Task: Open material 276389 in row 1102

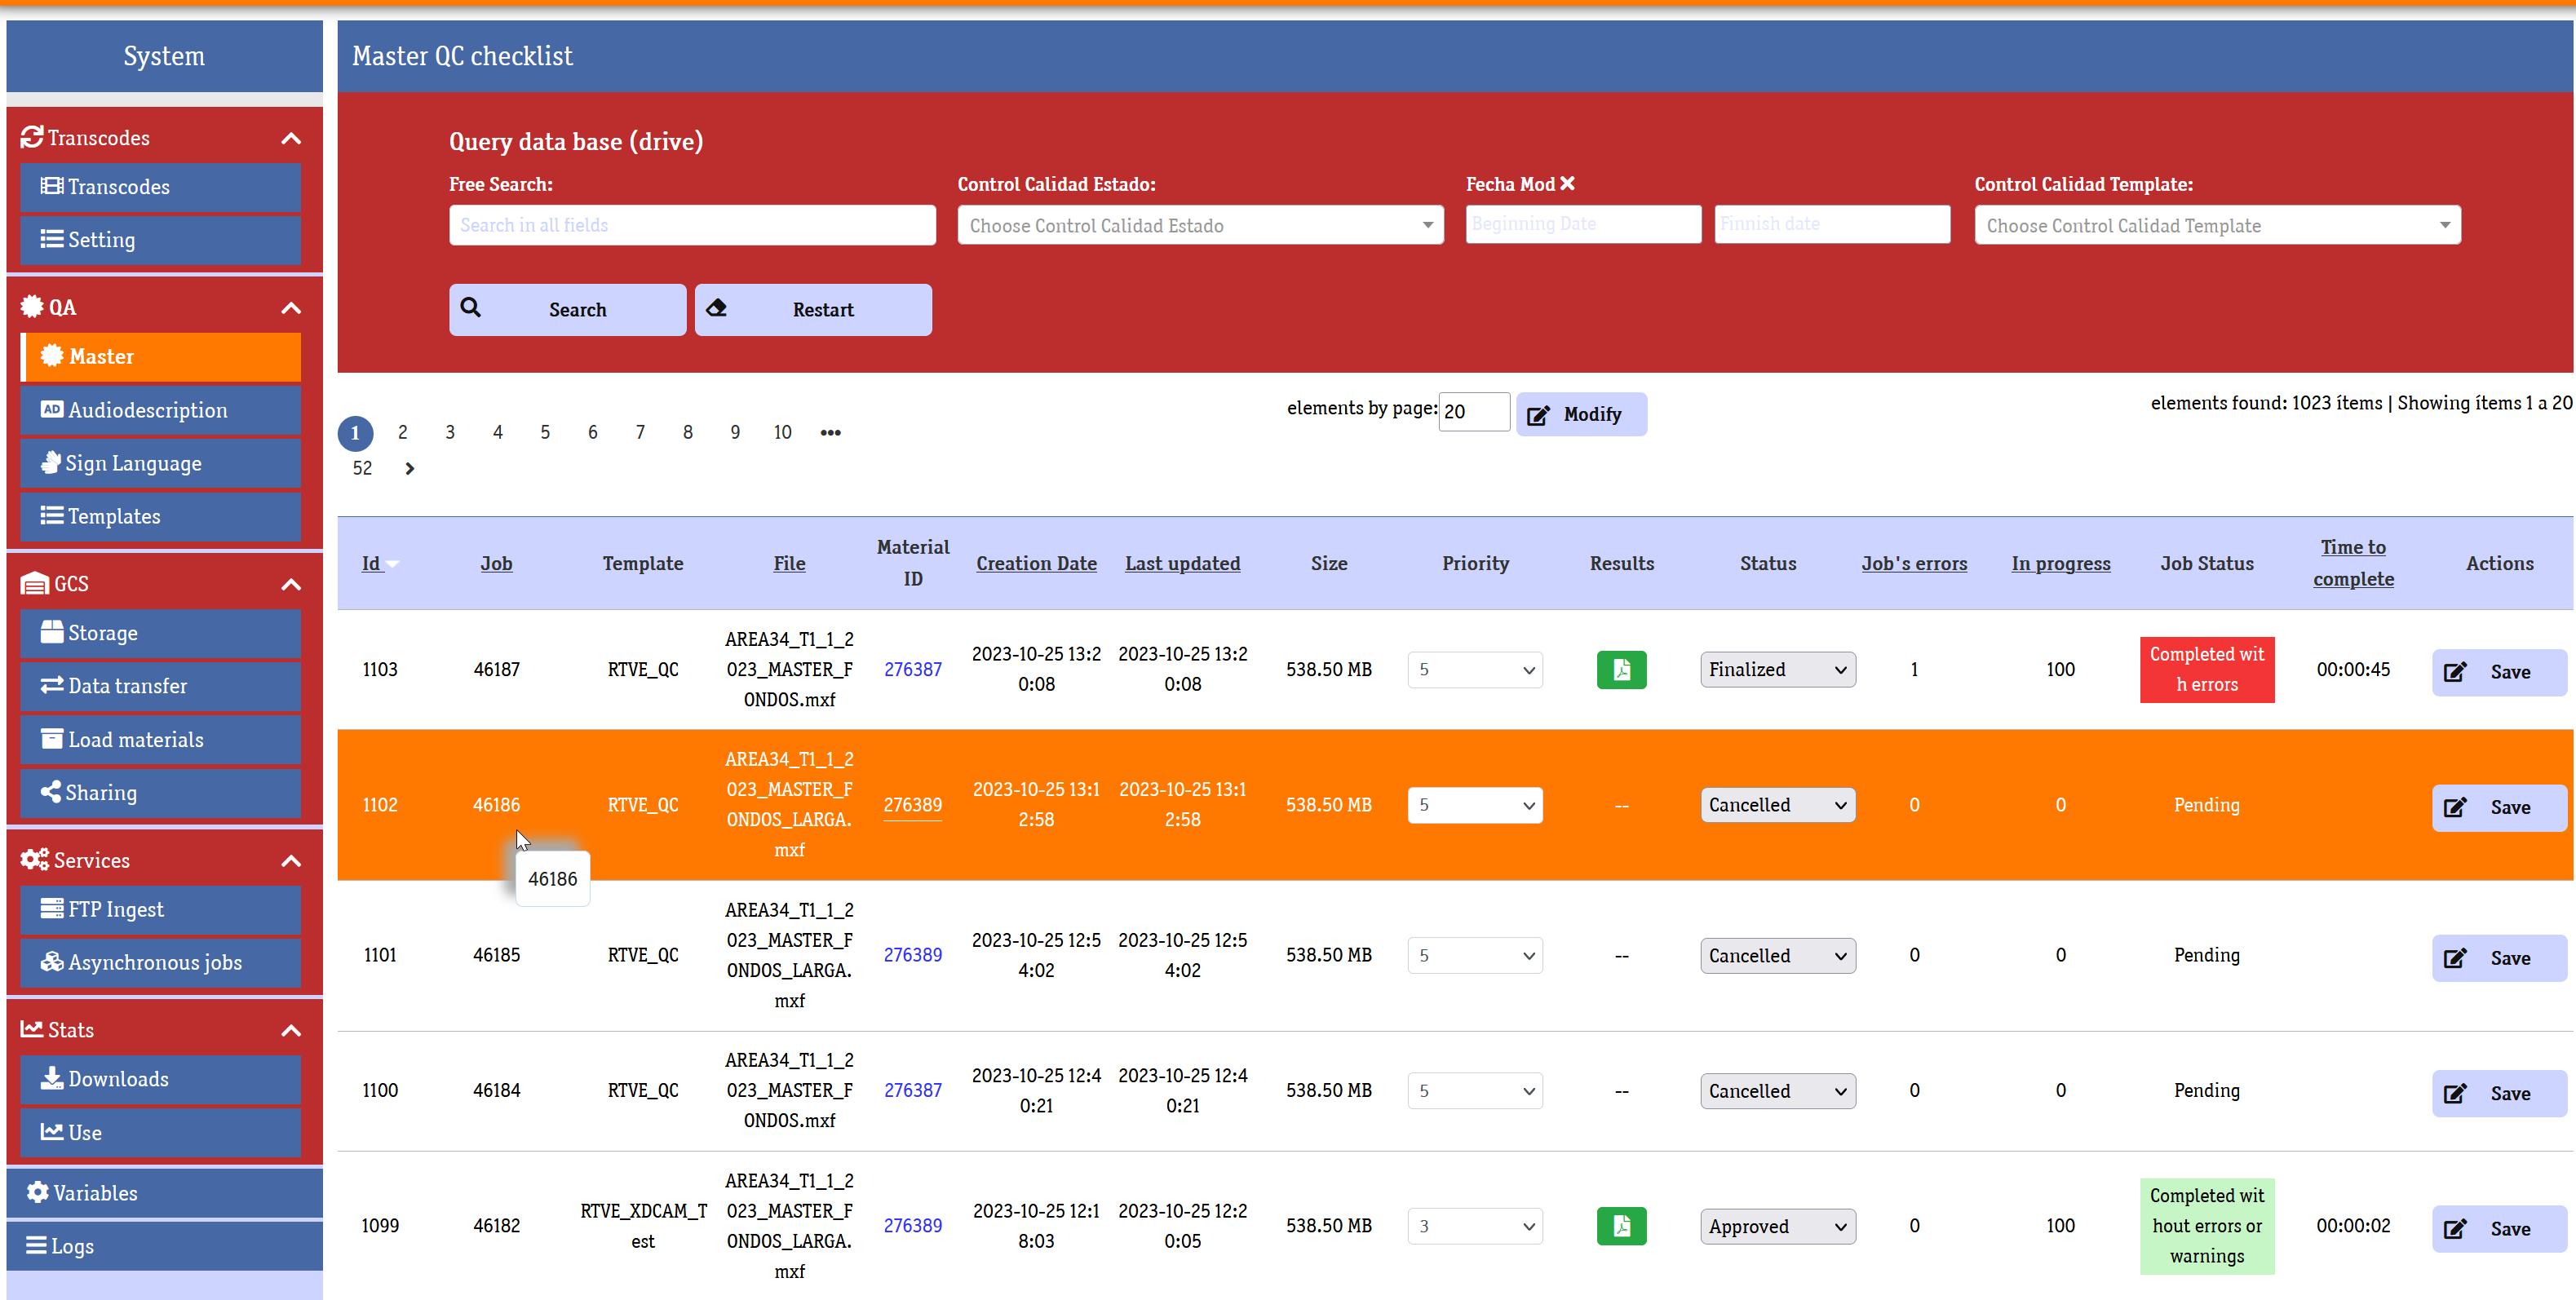Action: (x=912, y=805)
